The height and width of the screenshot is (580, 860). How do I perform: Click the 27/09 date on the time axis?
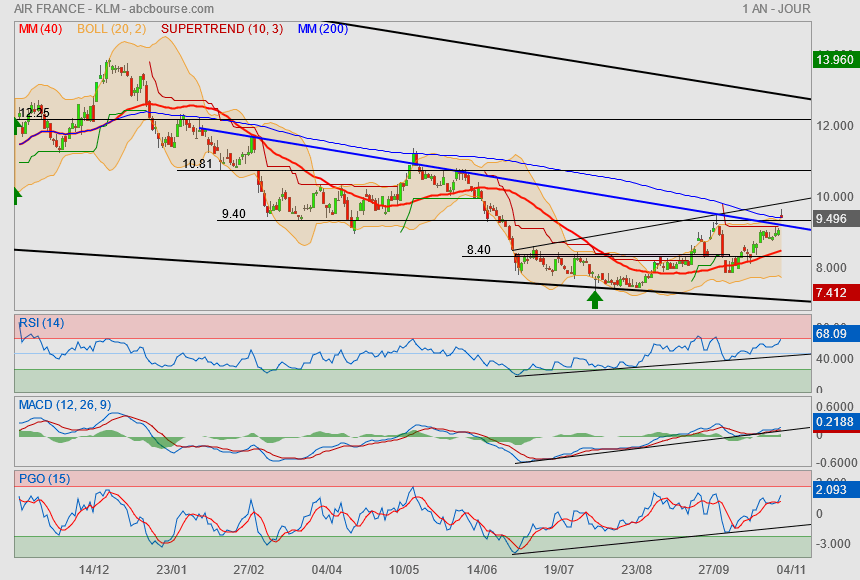714,570
